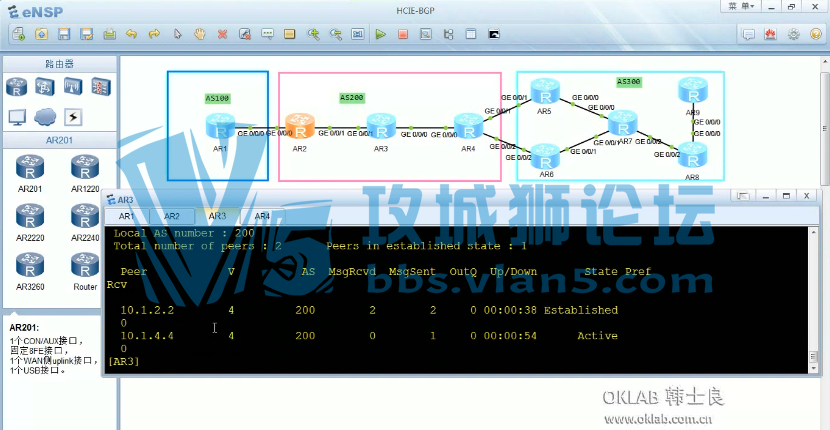Select the Router category icon
The height and width of the screenshot is (430, 830).
point(17,87)
